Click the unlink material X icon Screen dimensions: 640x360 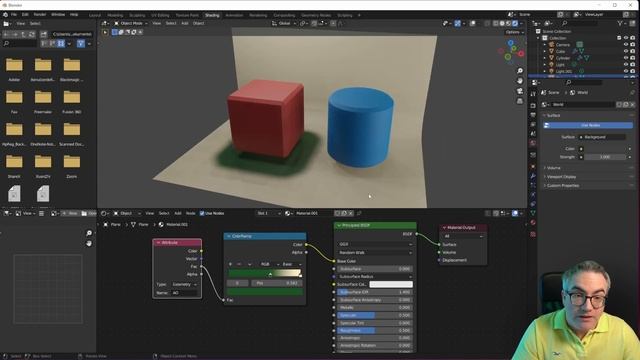[x=350, y=213]
